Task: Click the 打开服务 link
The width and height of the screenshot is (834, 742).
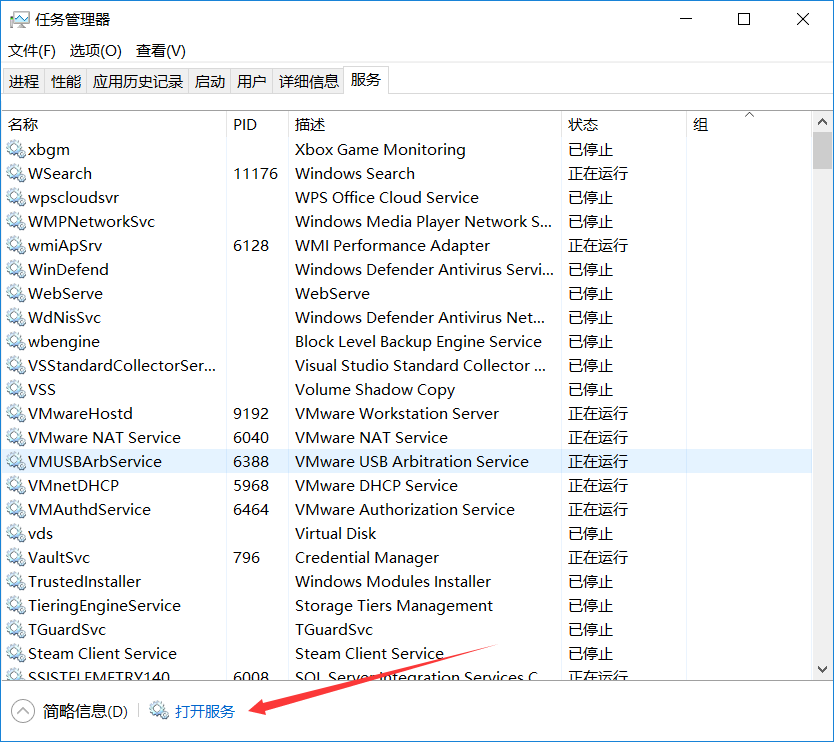Action: pyautogui.click(x=205, y=711)
